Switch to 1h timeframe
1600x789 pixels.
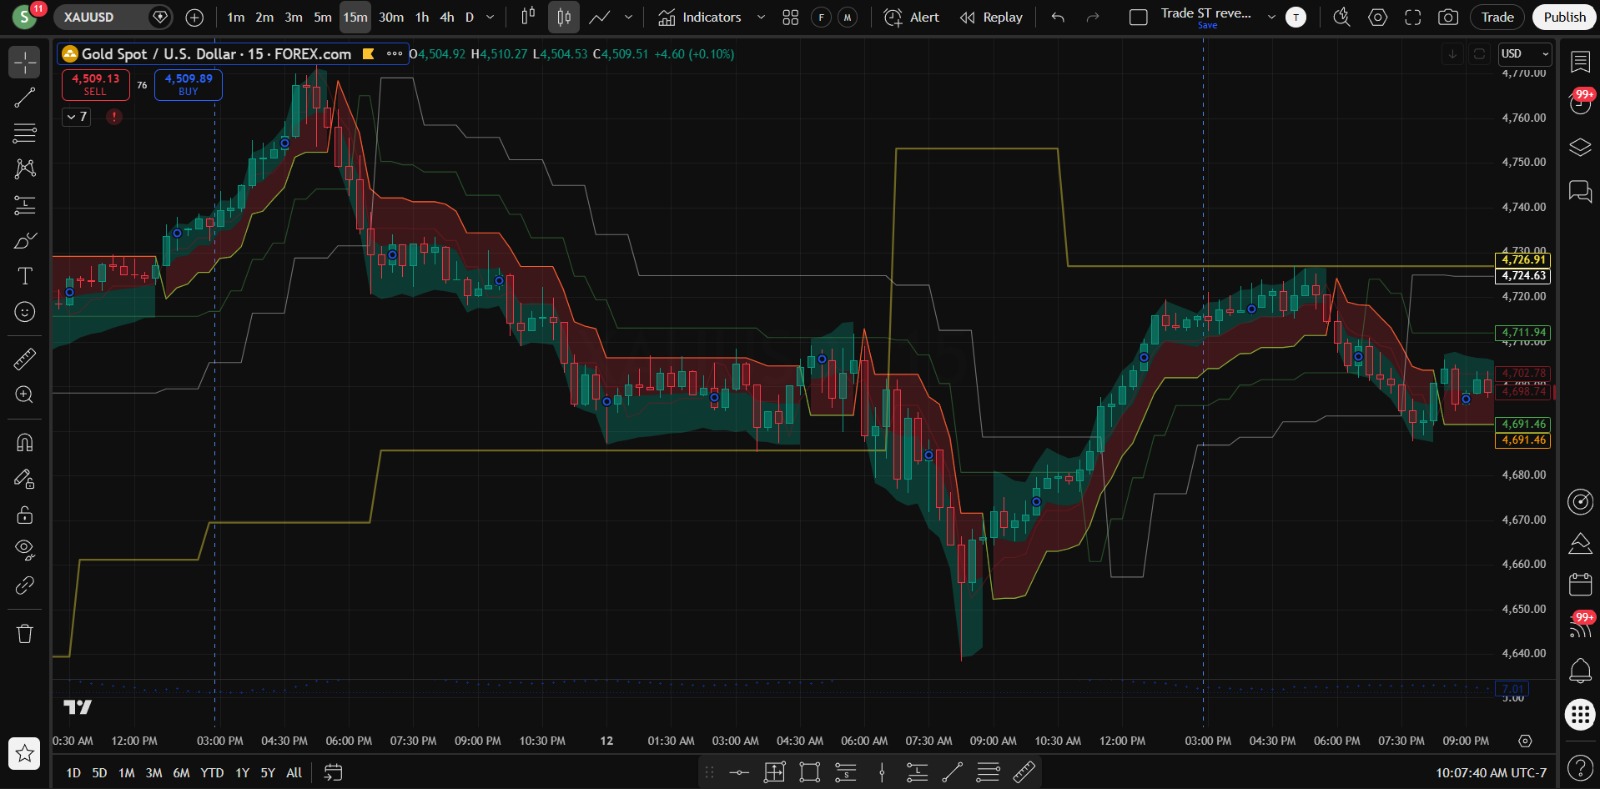click(422, 17)
